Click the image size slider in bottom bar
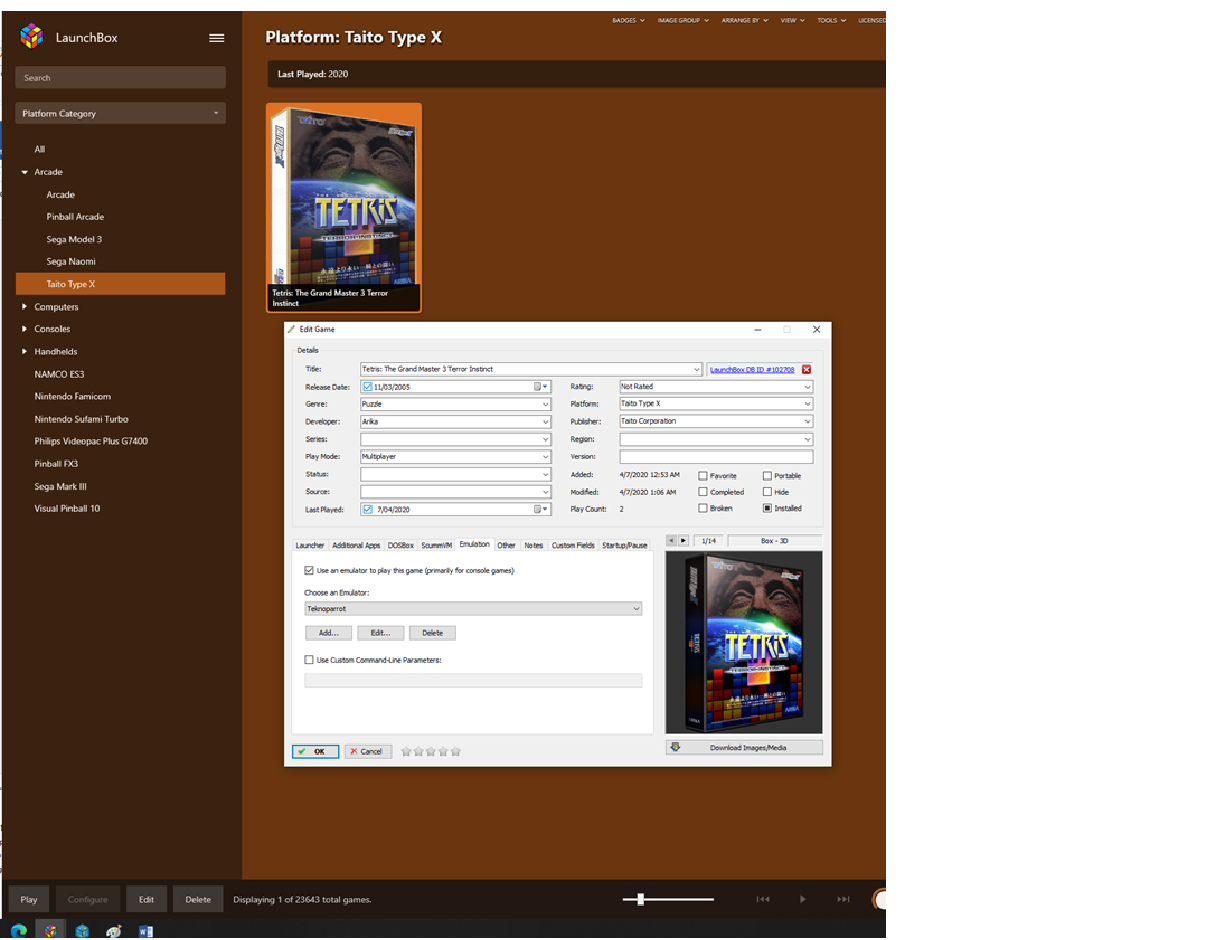Screen dimensions: 1227x940 pyautogui.click(x=668, y=899)
